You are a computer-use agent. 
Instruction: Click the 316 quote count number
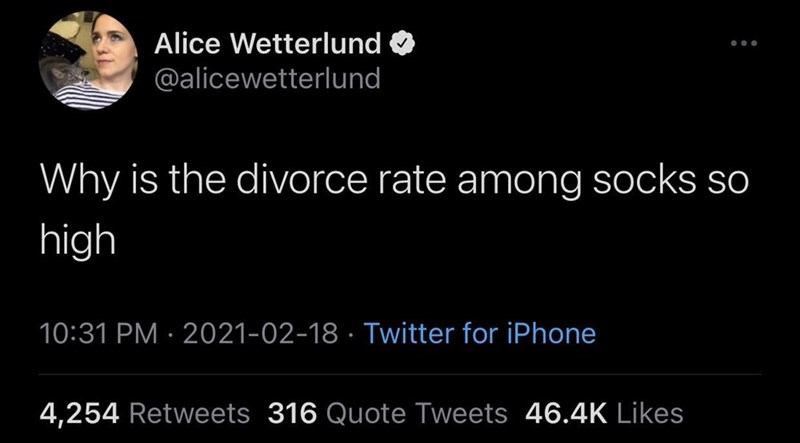(292, 413)
